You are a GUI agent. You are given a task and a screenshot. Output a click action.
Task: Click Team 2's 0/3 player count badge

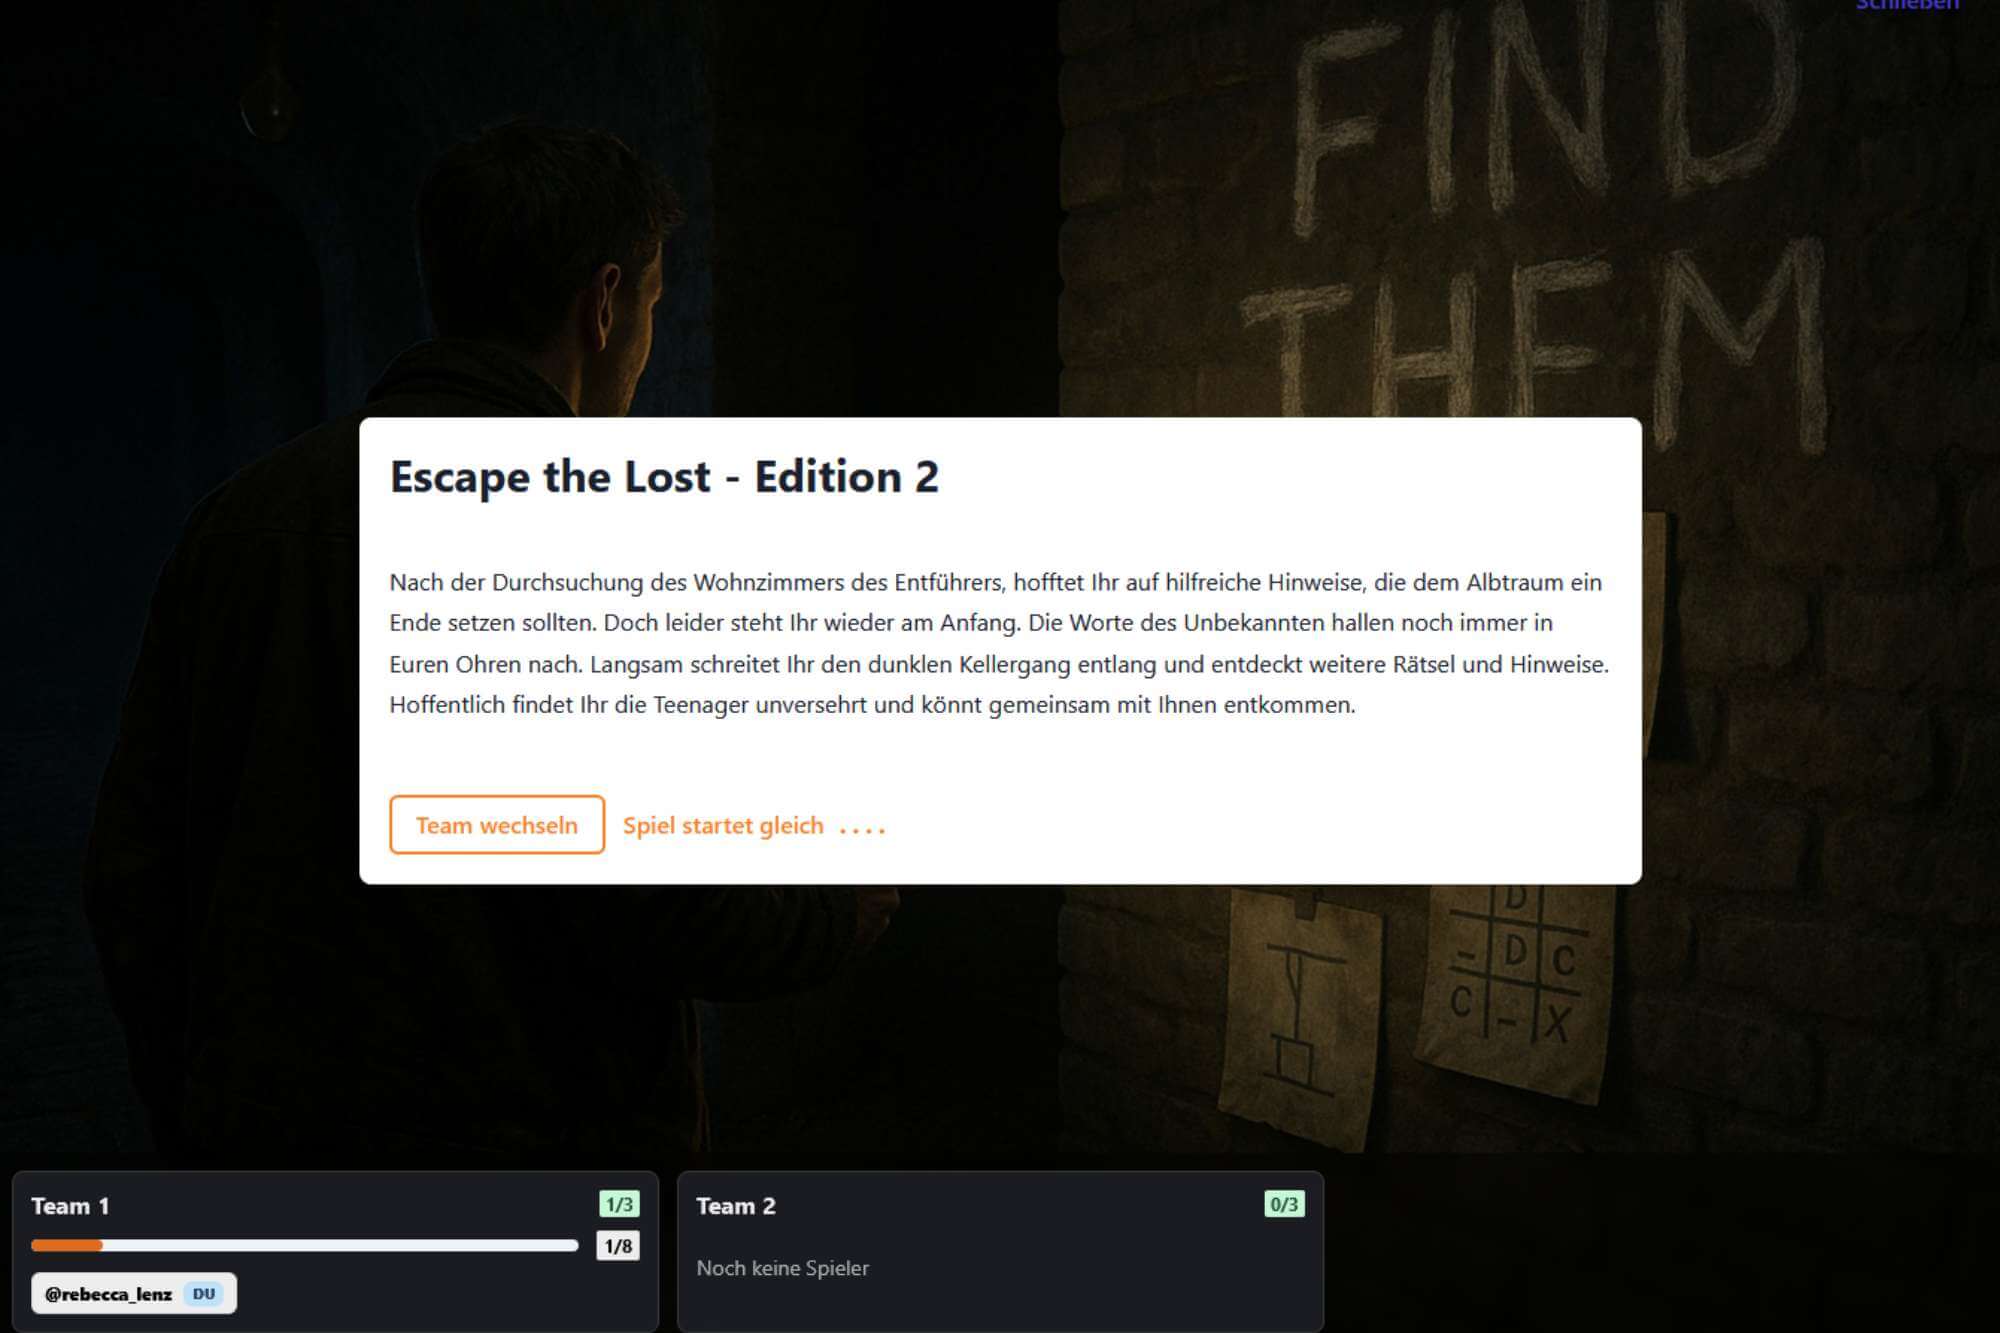pos(1284,1204)
